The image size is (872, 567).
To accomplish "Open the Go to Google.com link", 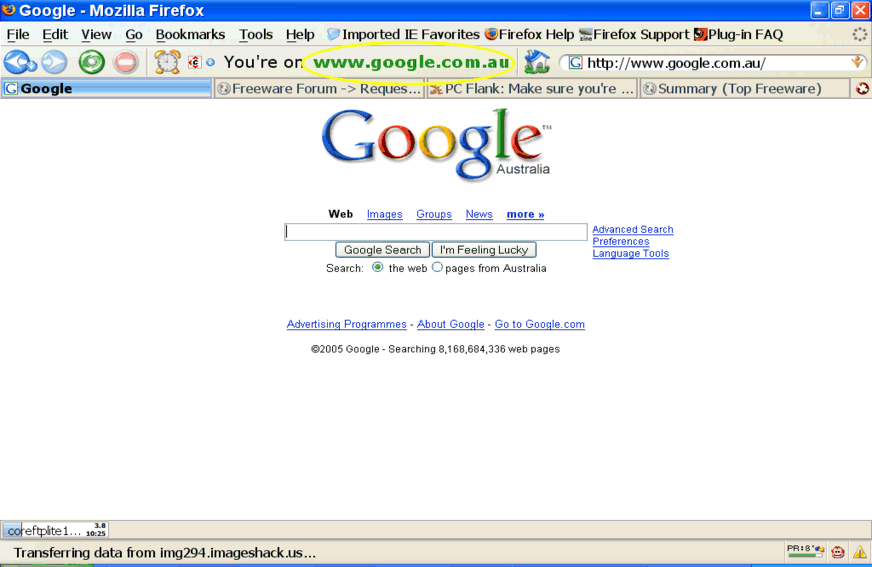I will tap(539, 324).
